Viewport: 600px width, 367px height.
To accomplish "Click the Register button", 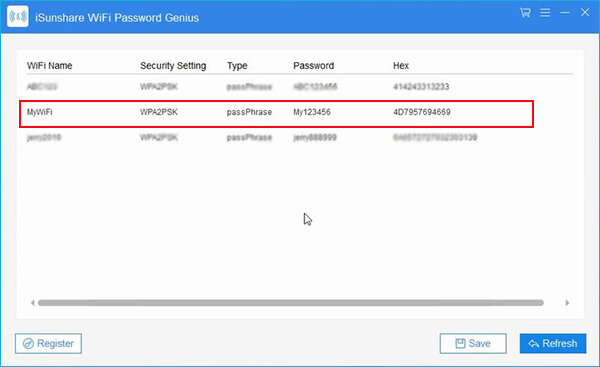I will (48, 343).
